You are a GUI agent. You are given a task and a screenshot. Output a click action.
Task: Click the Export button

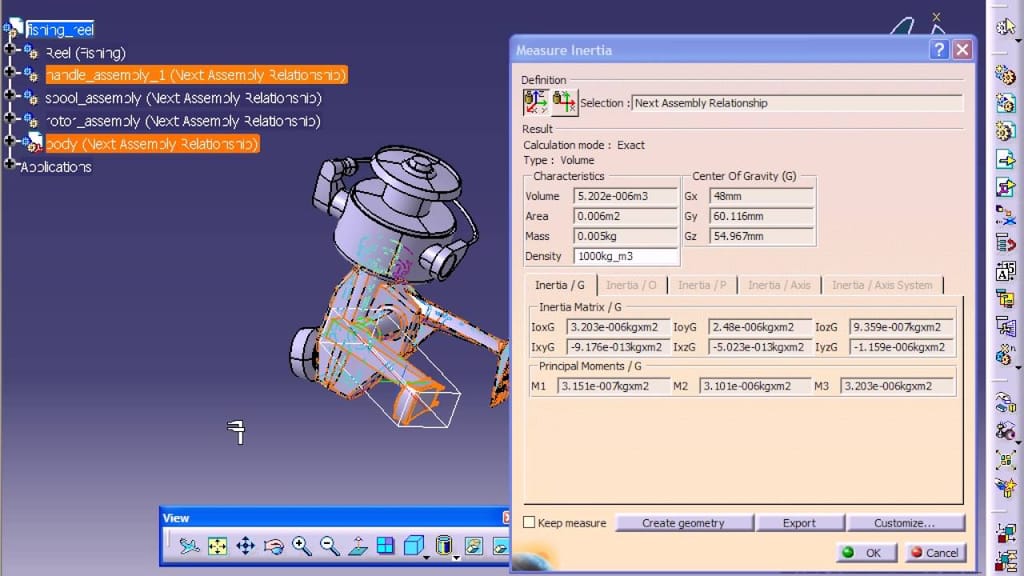point(800,522)
